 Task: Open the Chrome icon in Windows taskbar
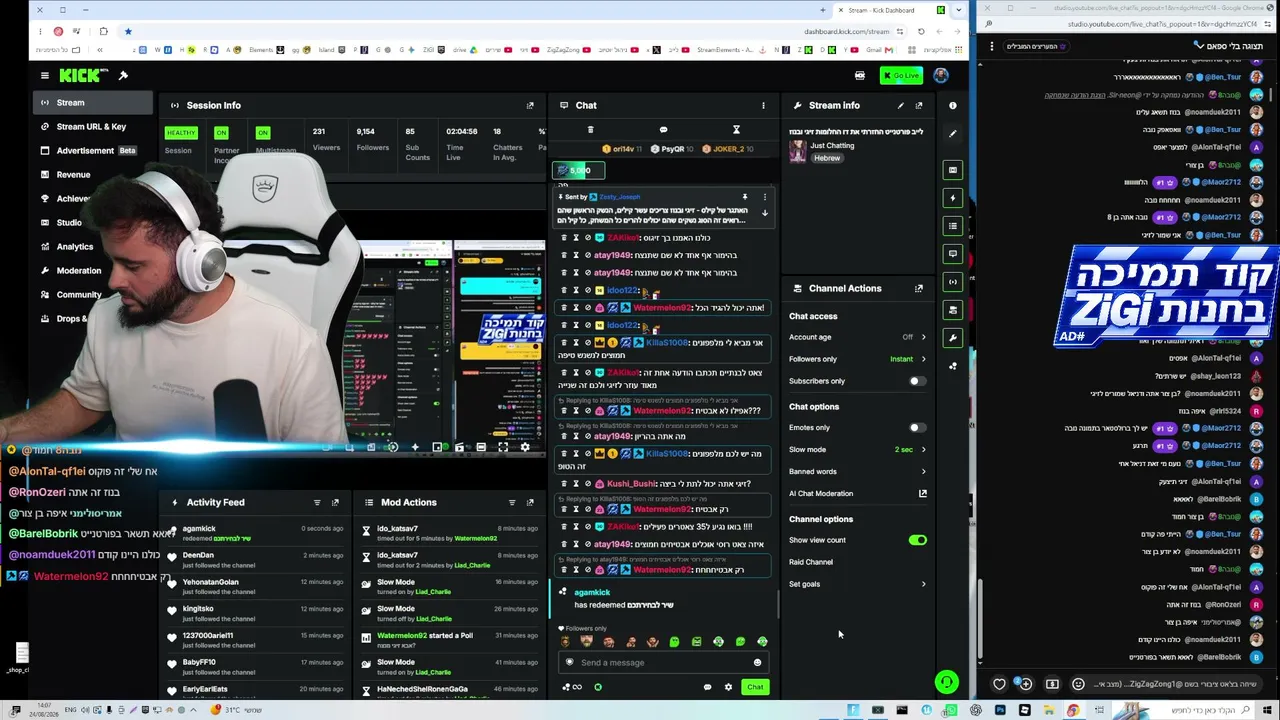click(x=1073, y=710)
